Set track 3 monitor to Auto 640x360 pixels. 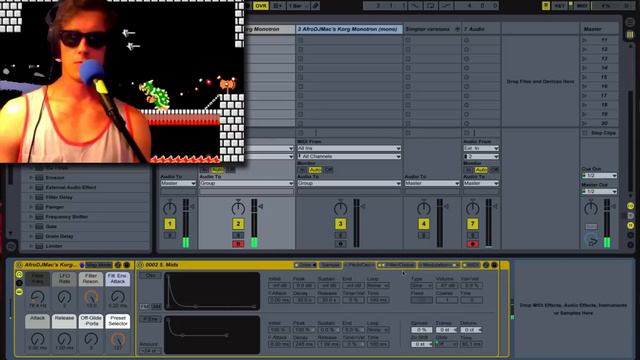coord(315,170)
